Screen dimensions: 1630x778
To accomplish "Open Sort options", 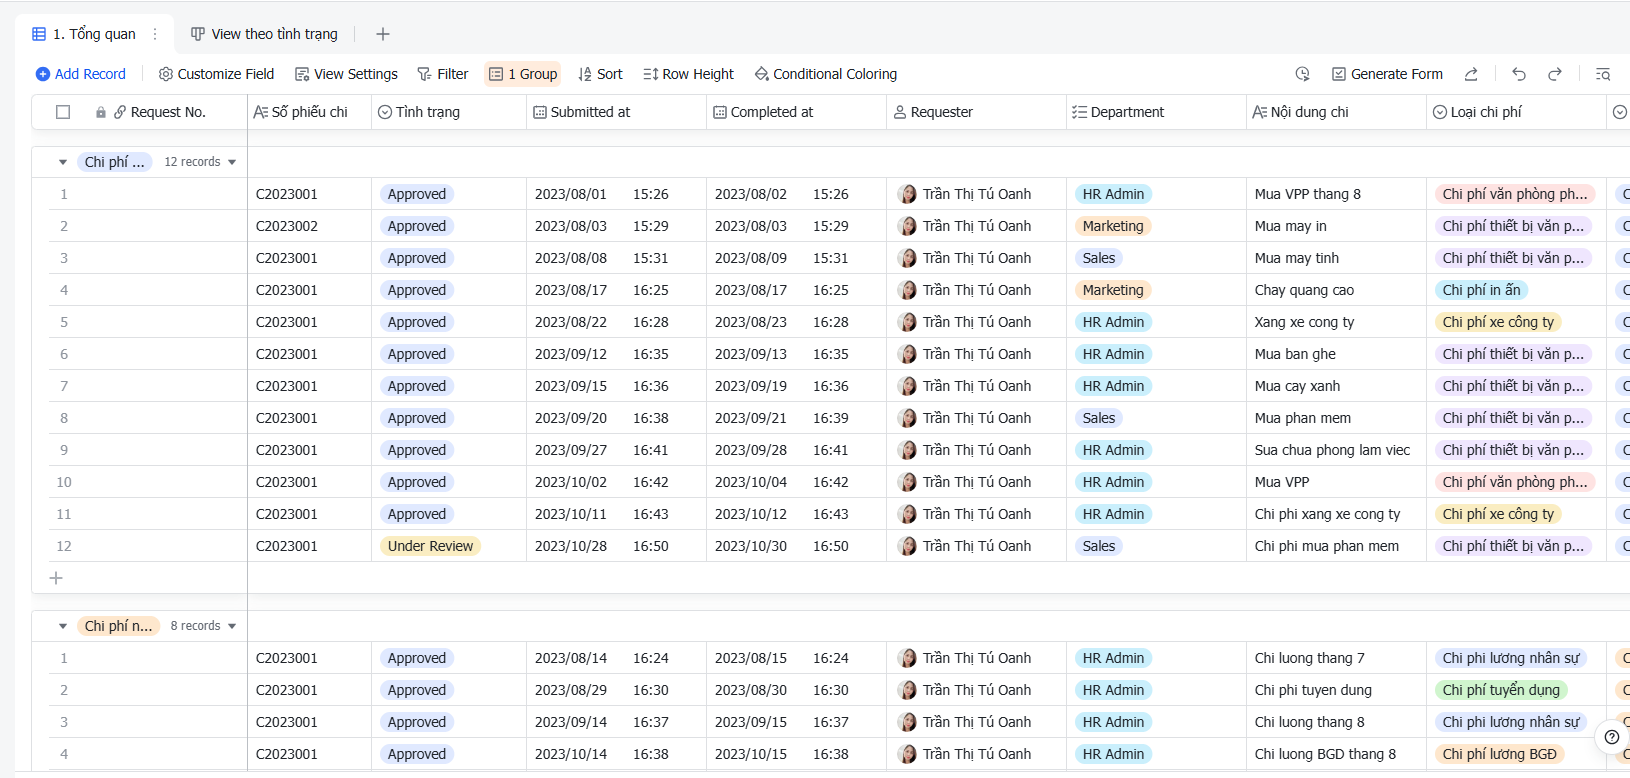I will pyautogui.click(x=600, y=74).
